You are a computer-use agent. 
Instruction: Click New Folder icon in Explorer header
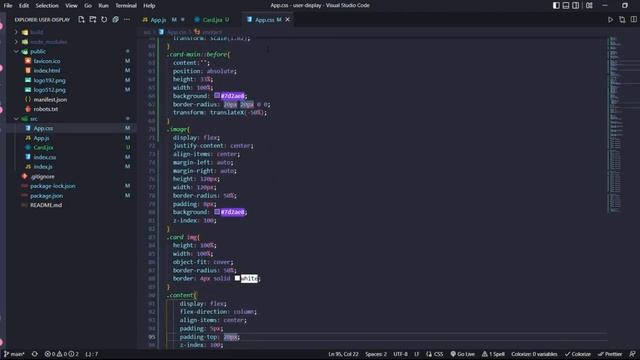coord(93,20)
